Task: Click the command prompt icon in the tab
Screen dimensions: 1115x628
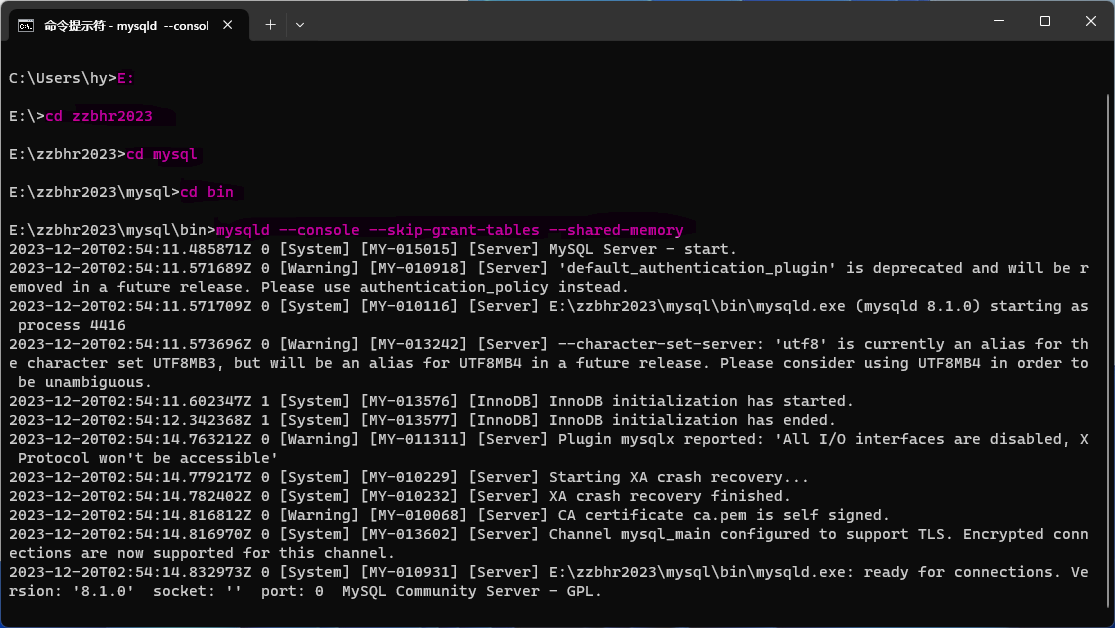Action: coord(26,26)
